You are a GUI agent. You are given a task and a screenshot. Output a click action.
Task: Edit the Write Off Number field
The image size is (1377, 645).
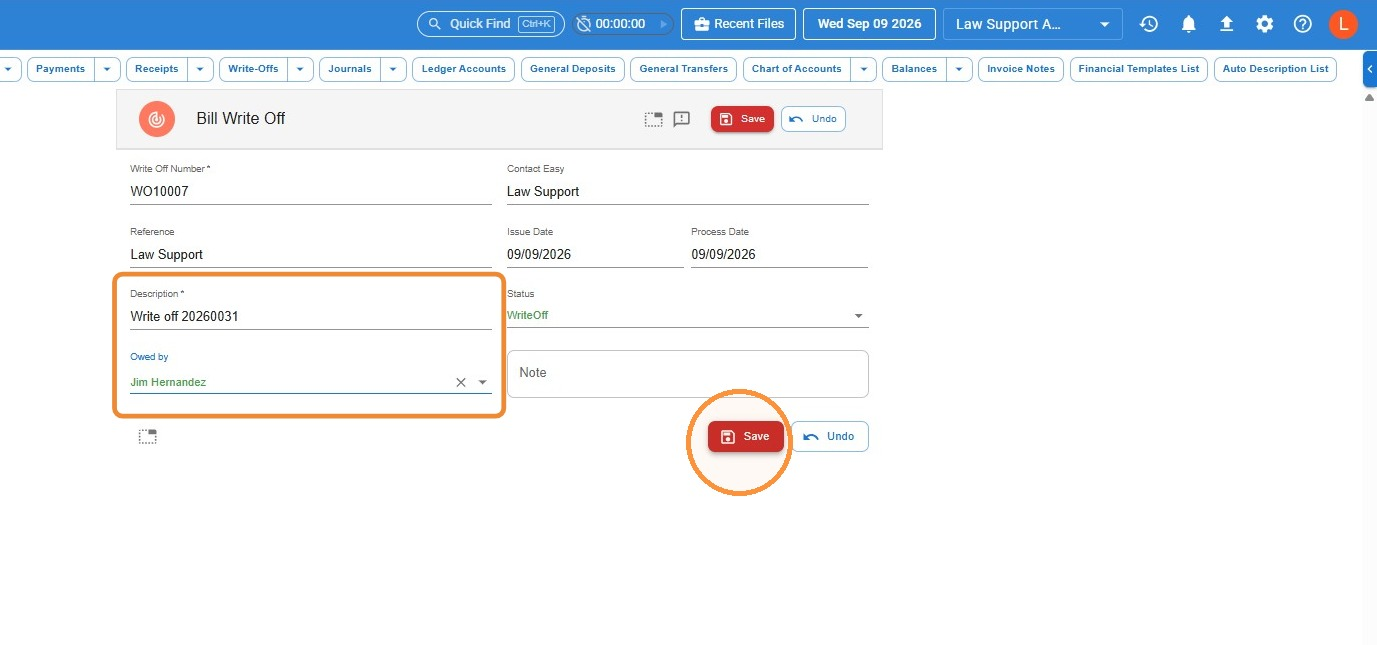click(x=311, y=191)
